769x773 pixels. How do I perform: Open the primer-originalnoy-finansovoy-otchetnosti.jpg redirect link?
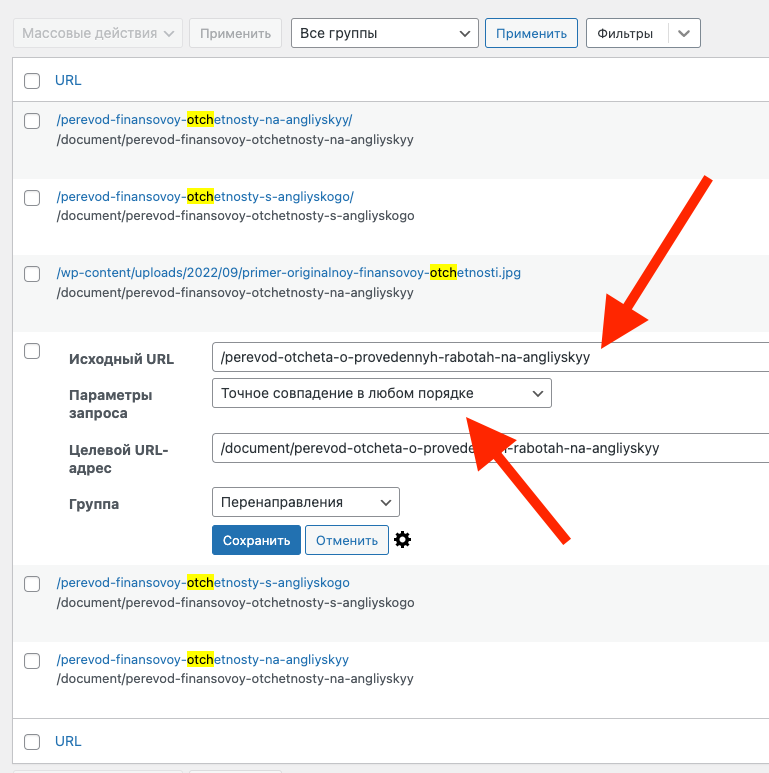click(288, 273)
